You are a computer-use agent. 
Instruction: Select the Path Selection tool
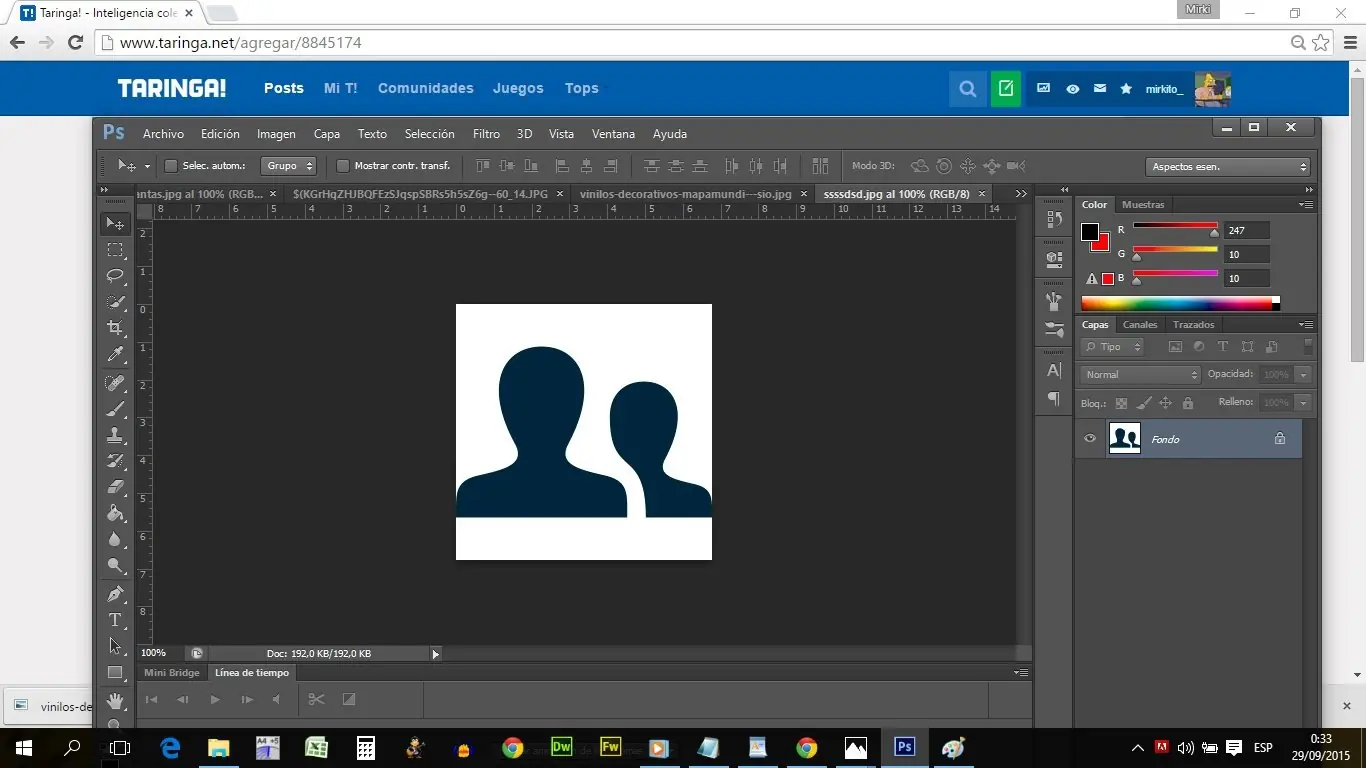115,646
